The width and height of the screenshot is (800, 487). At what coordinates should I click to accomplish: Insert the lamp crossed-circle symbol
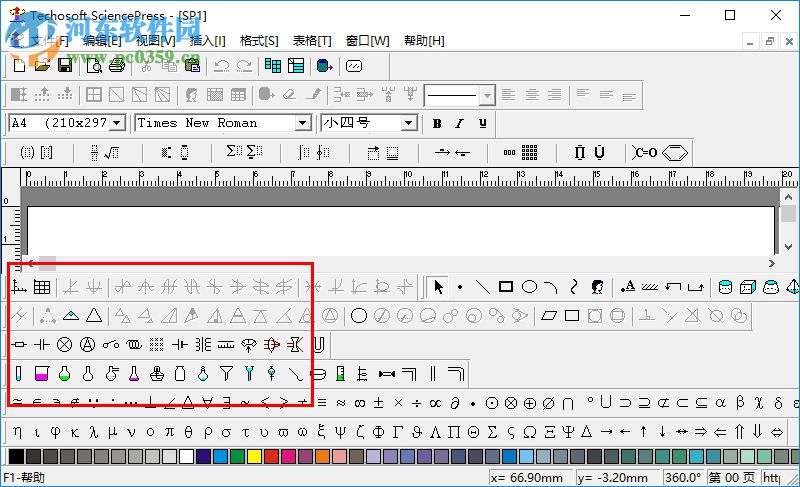(x=64, y=345)
